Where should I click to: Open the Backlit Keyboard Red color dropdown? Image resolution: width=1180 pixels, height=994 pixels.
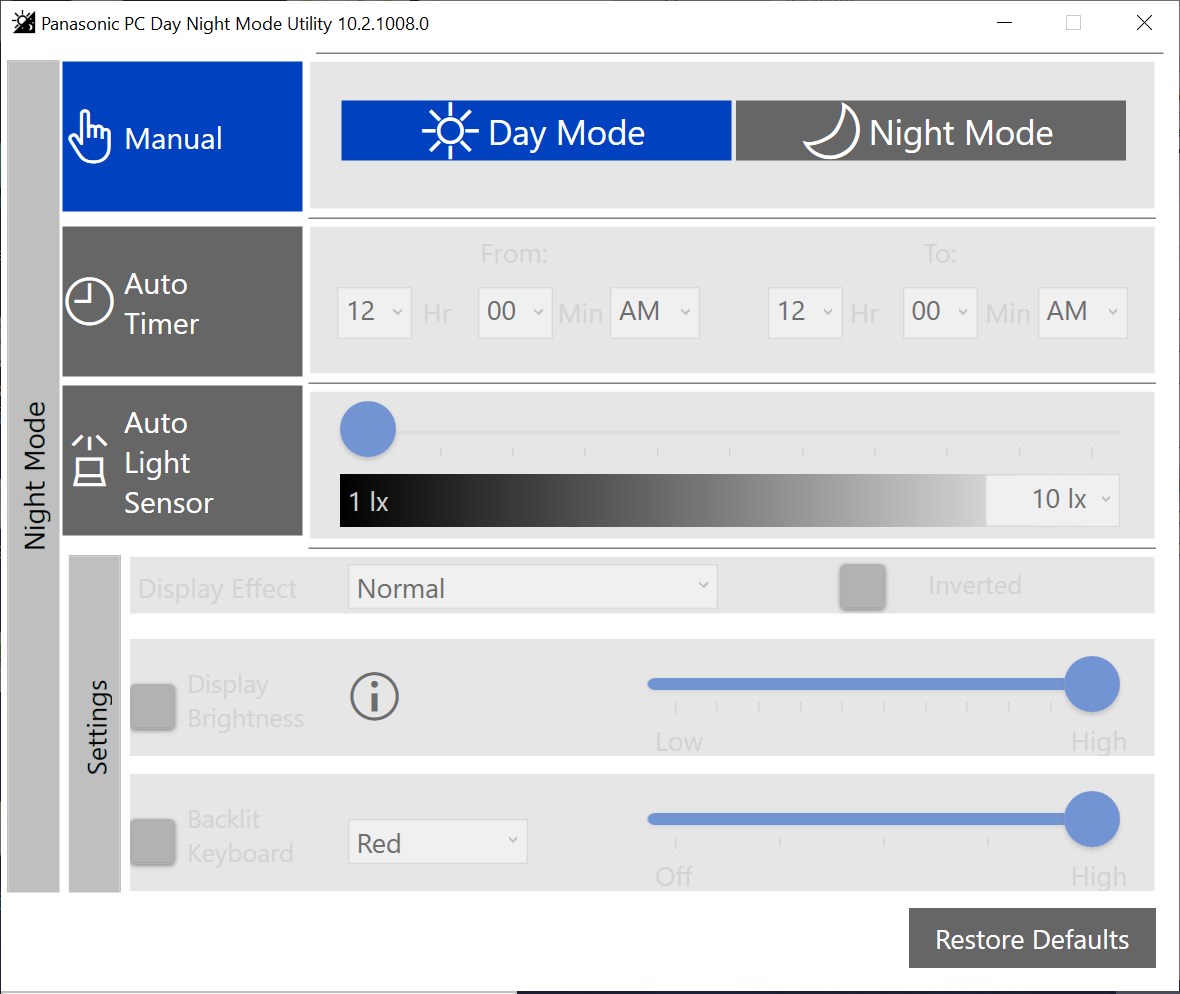437,842
